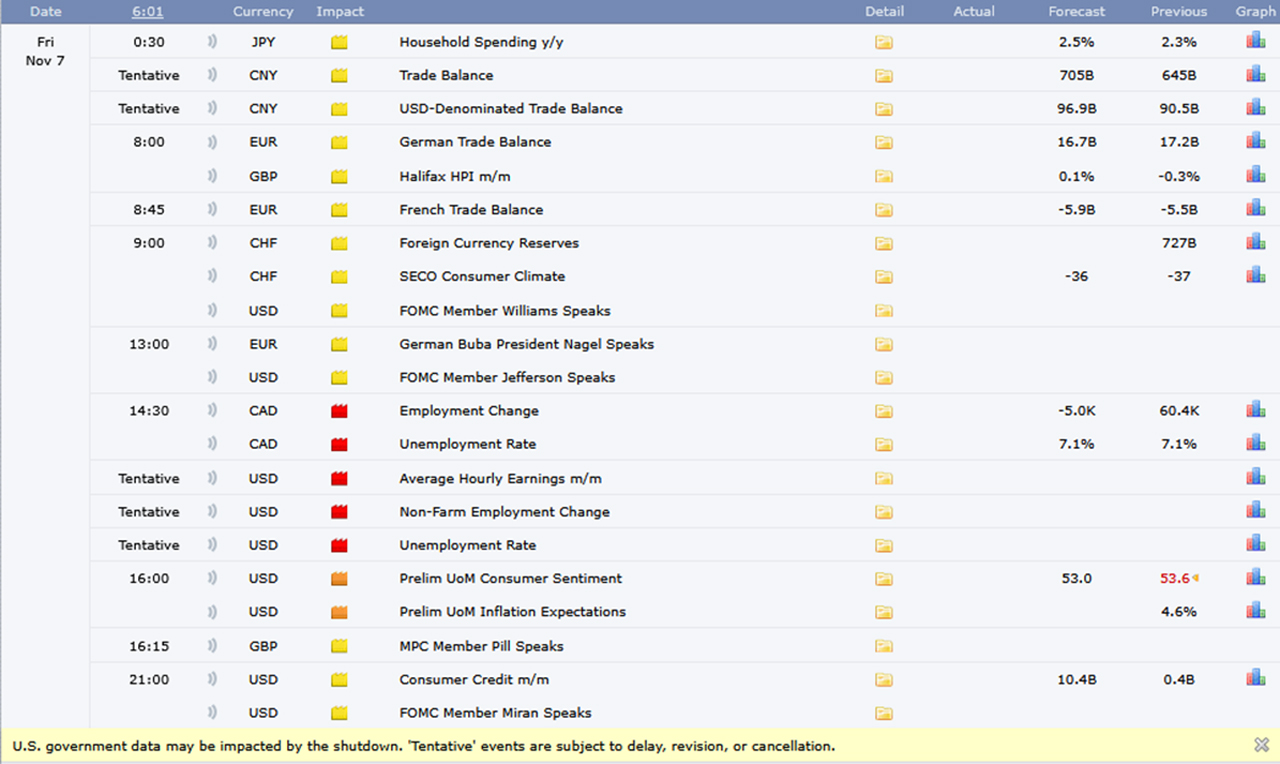This screenshot has width=1280, height=764.
Task: Click the Currency column header
Action: [262, 11]
